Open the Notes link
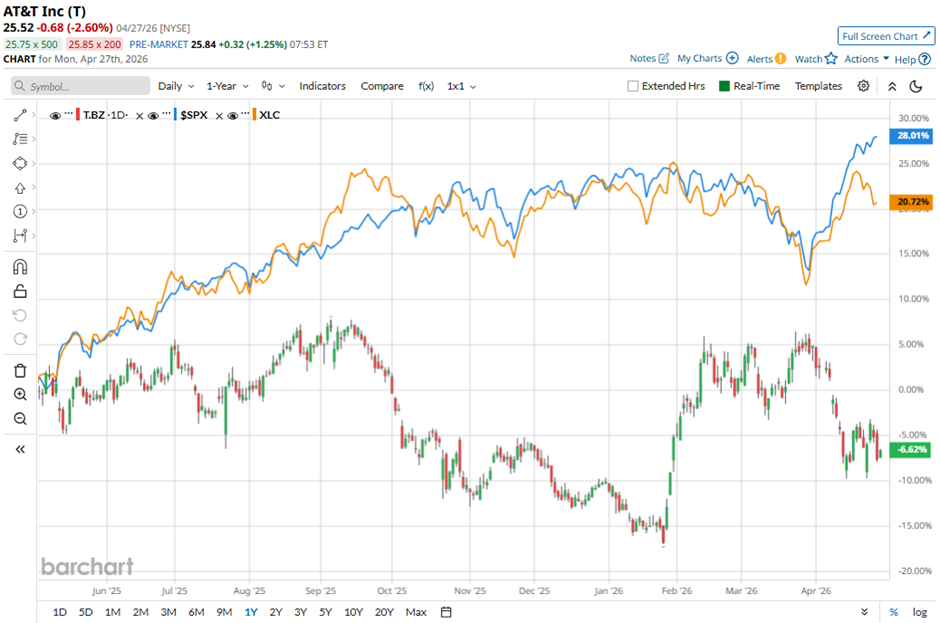This screenshot has height=623, width=940. click(649, 59)
